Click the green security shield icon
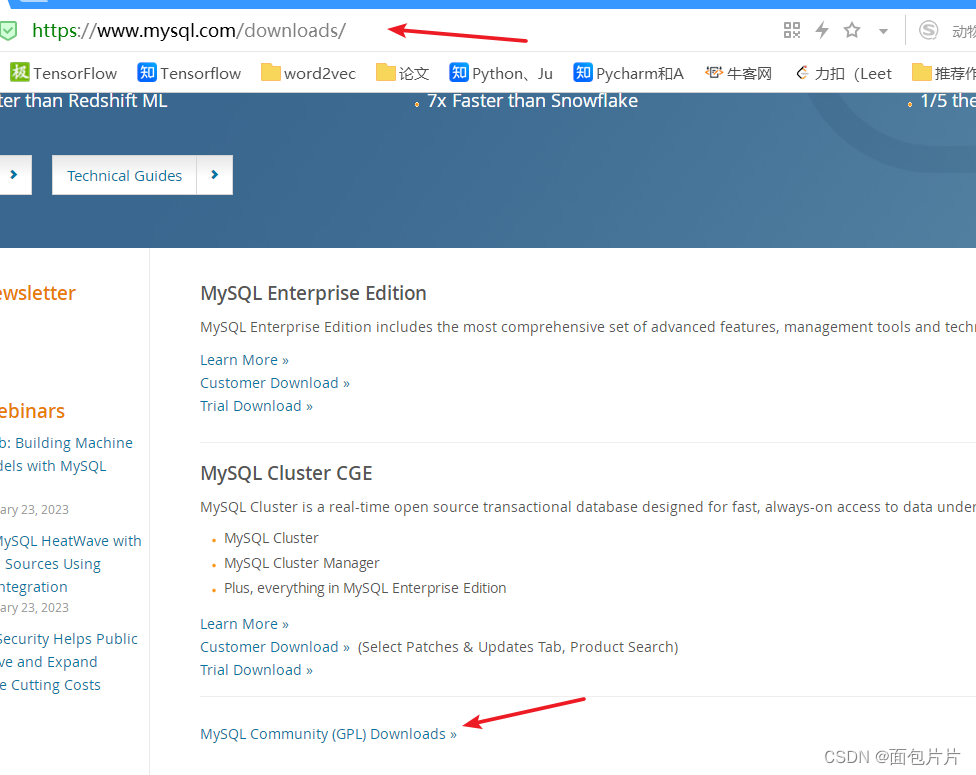The image size is (976, 775). click(x=8, y=31)
